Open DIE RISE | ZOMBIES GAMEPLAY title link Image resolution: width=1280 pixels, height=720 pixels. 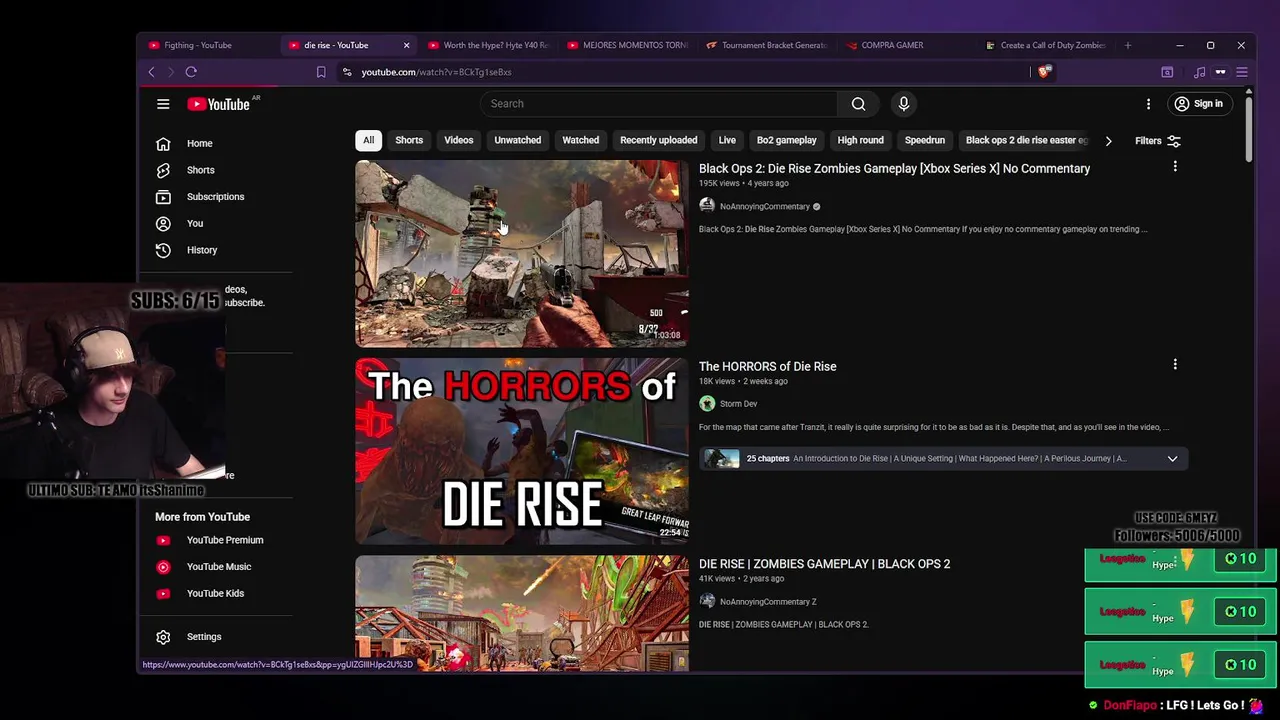pos(824,564)
